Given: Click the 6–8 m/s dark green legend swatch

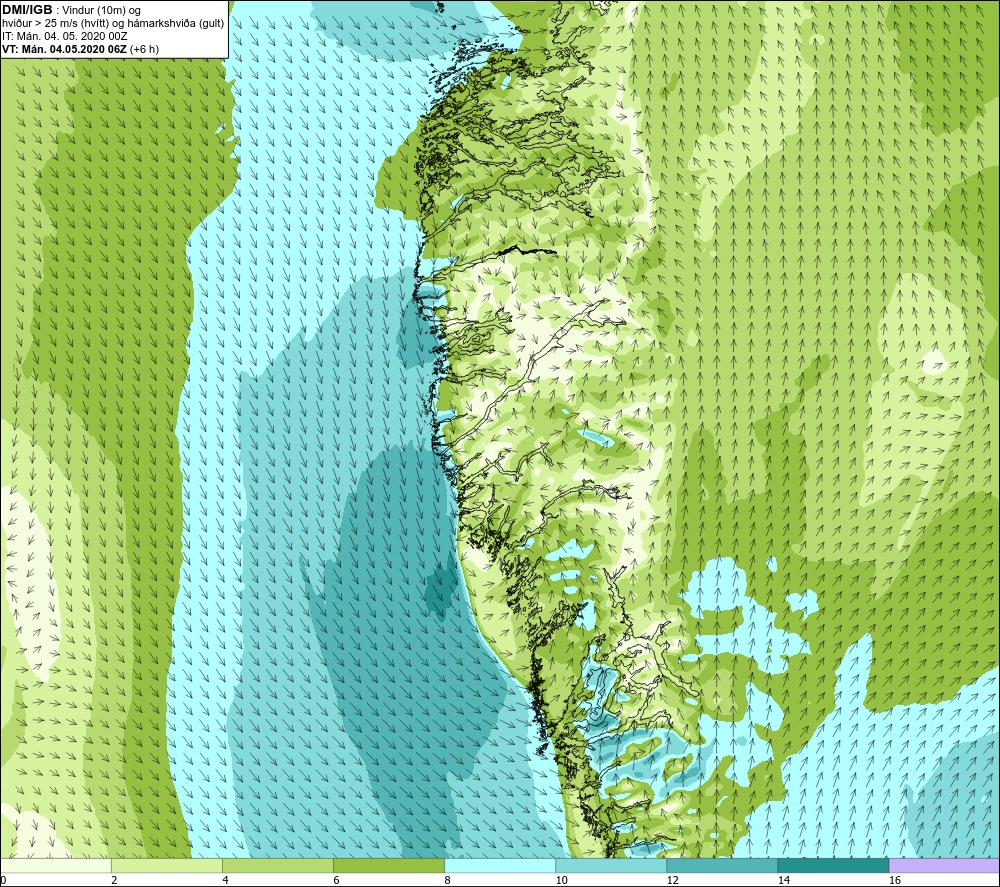Looking at the screenshot, I should click(389, 866).
